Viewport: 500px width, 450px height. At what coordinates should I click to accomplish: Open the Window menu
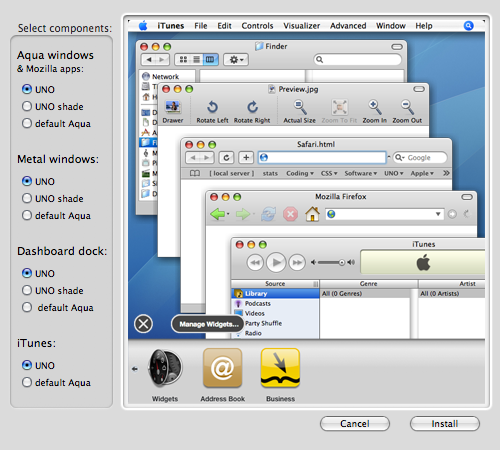(x=391, y=26)
